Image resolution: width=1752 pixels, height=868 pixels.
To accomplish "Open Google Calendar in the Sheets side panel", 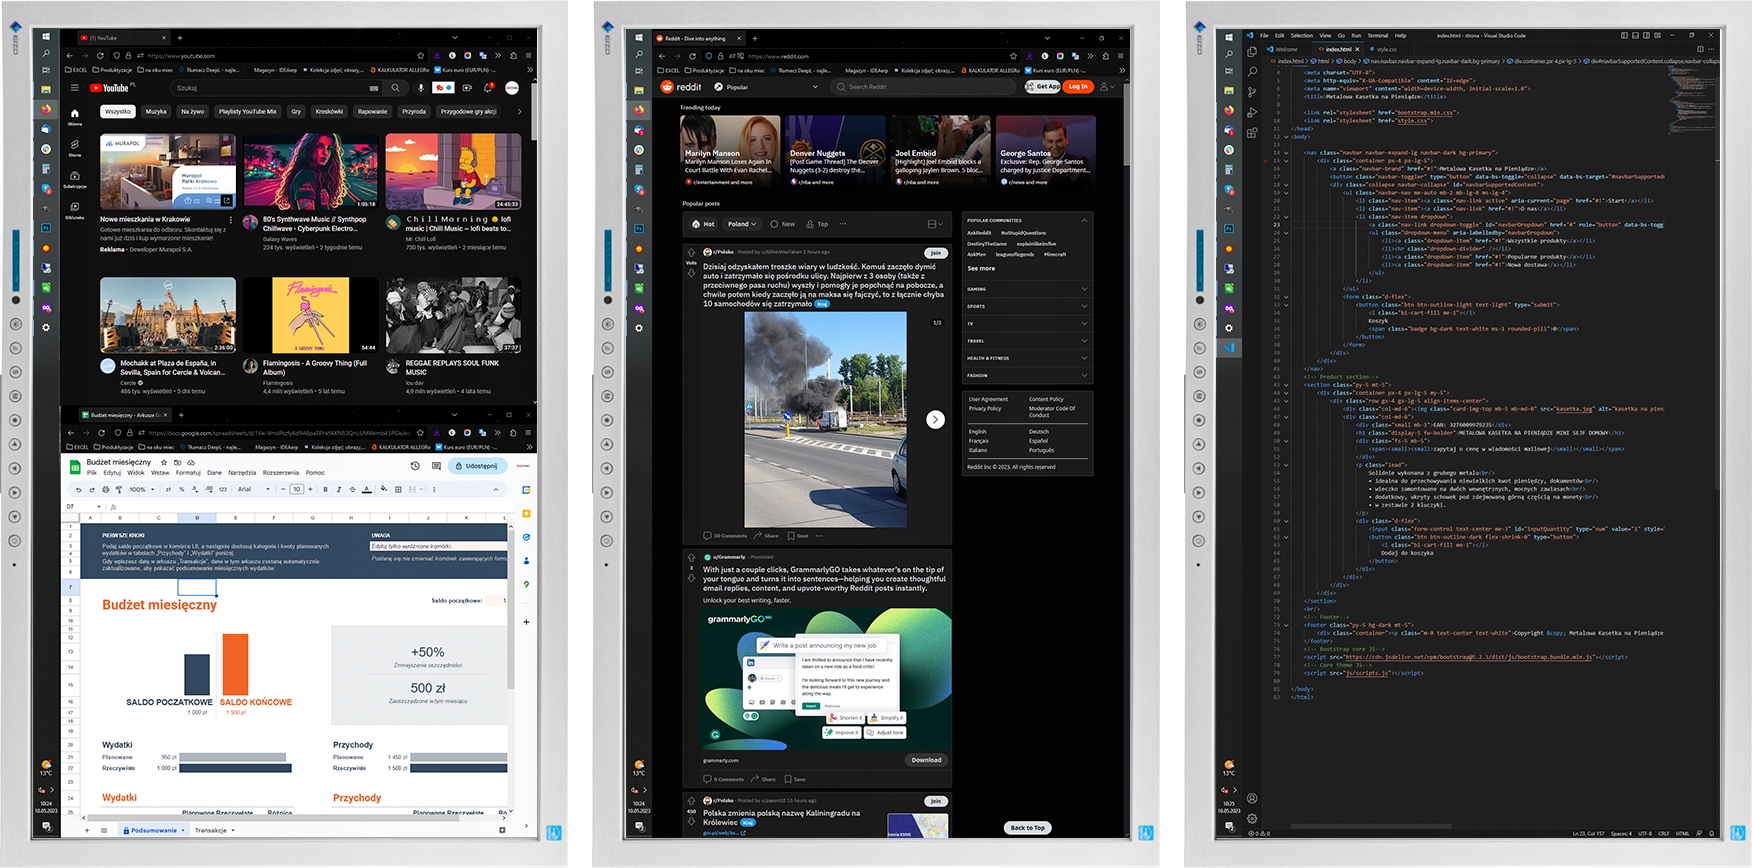I will click(526, 490).
